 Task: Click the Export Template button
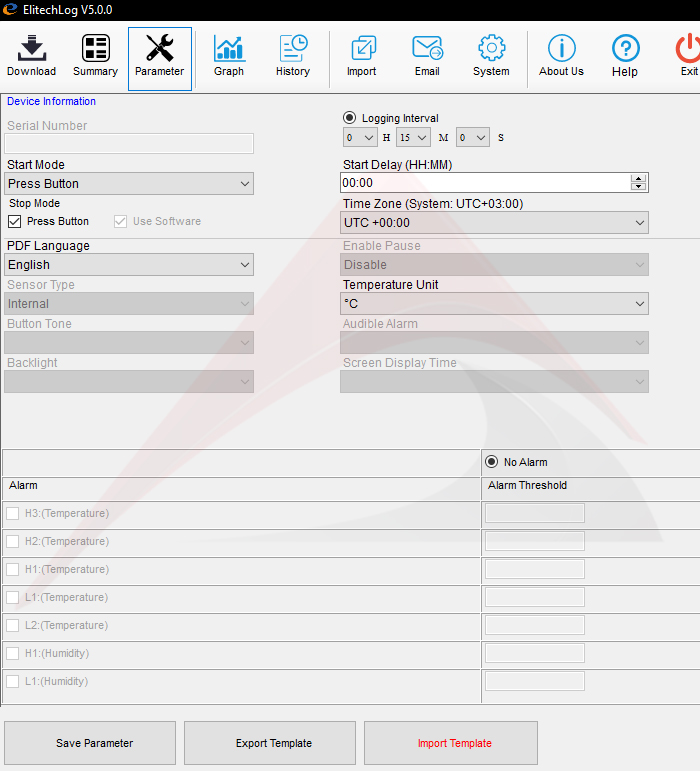tap(270, 743)
